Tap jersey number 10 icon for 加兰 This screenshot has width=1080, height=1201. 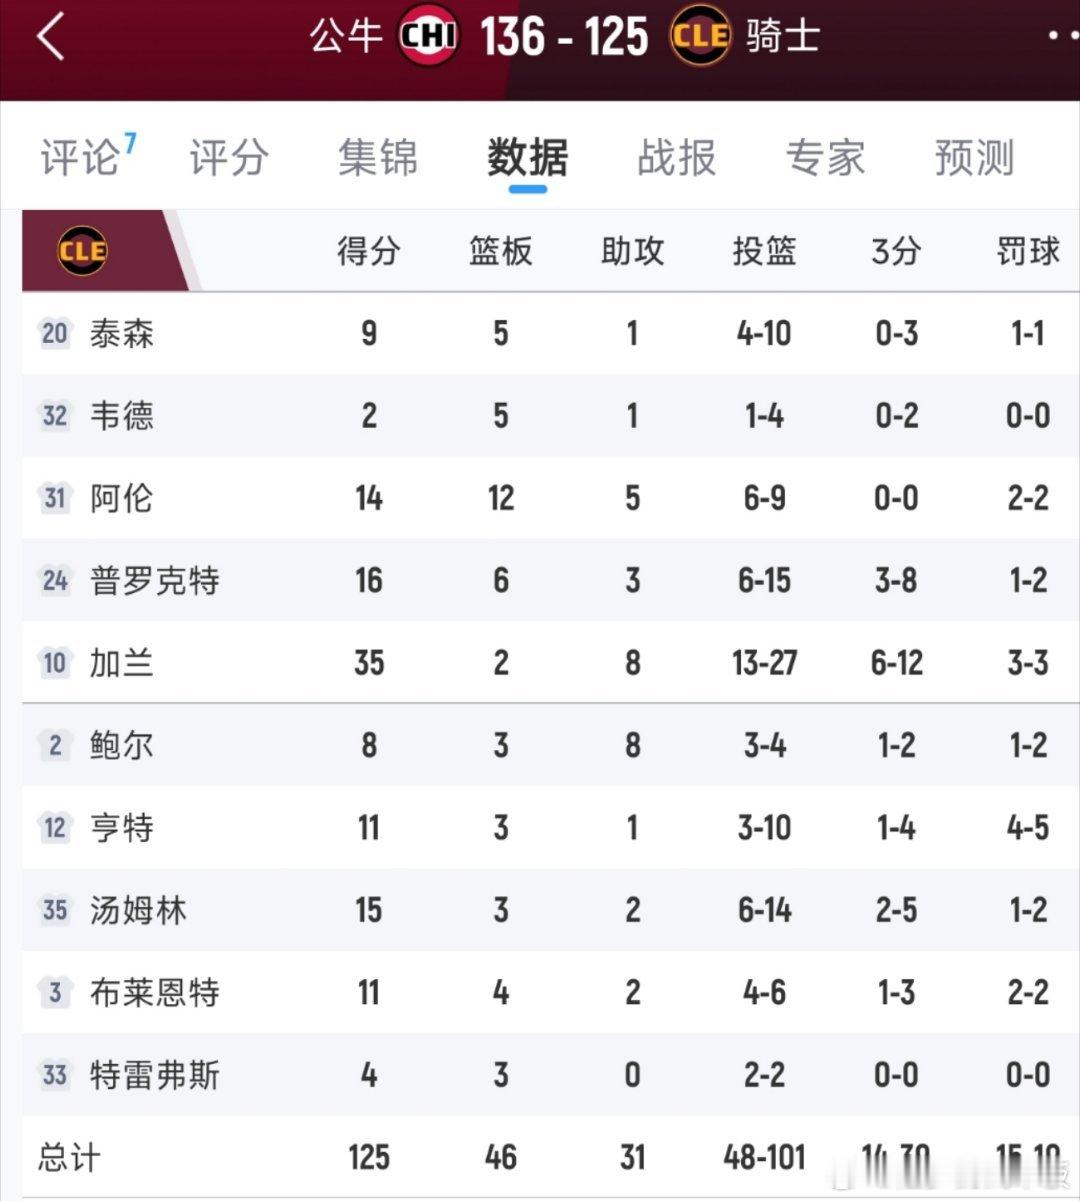[55, 663]
